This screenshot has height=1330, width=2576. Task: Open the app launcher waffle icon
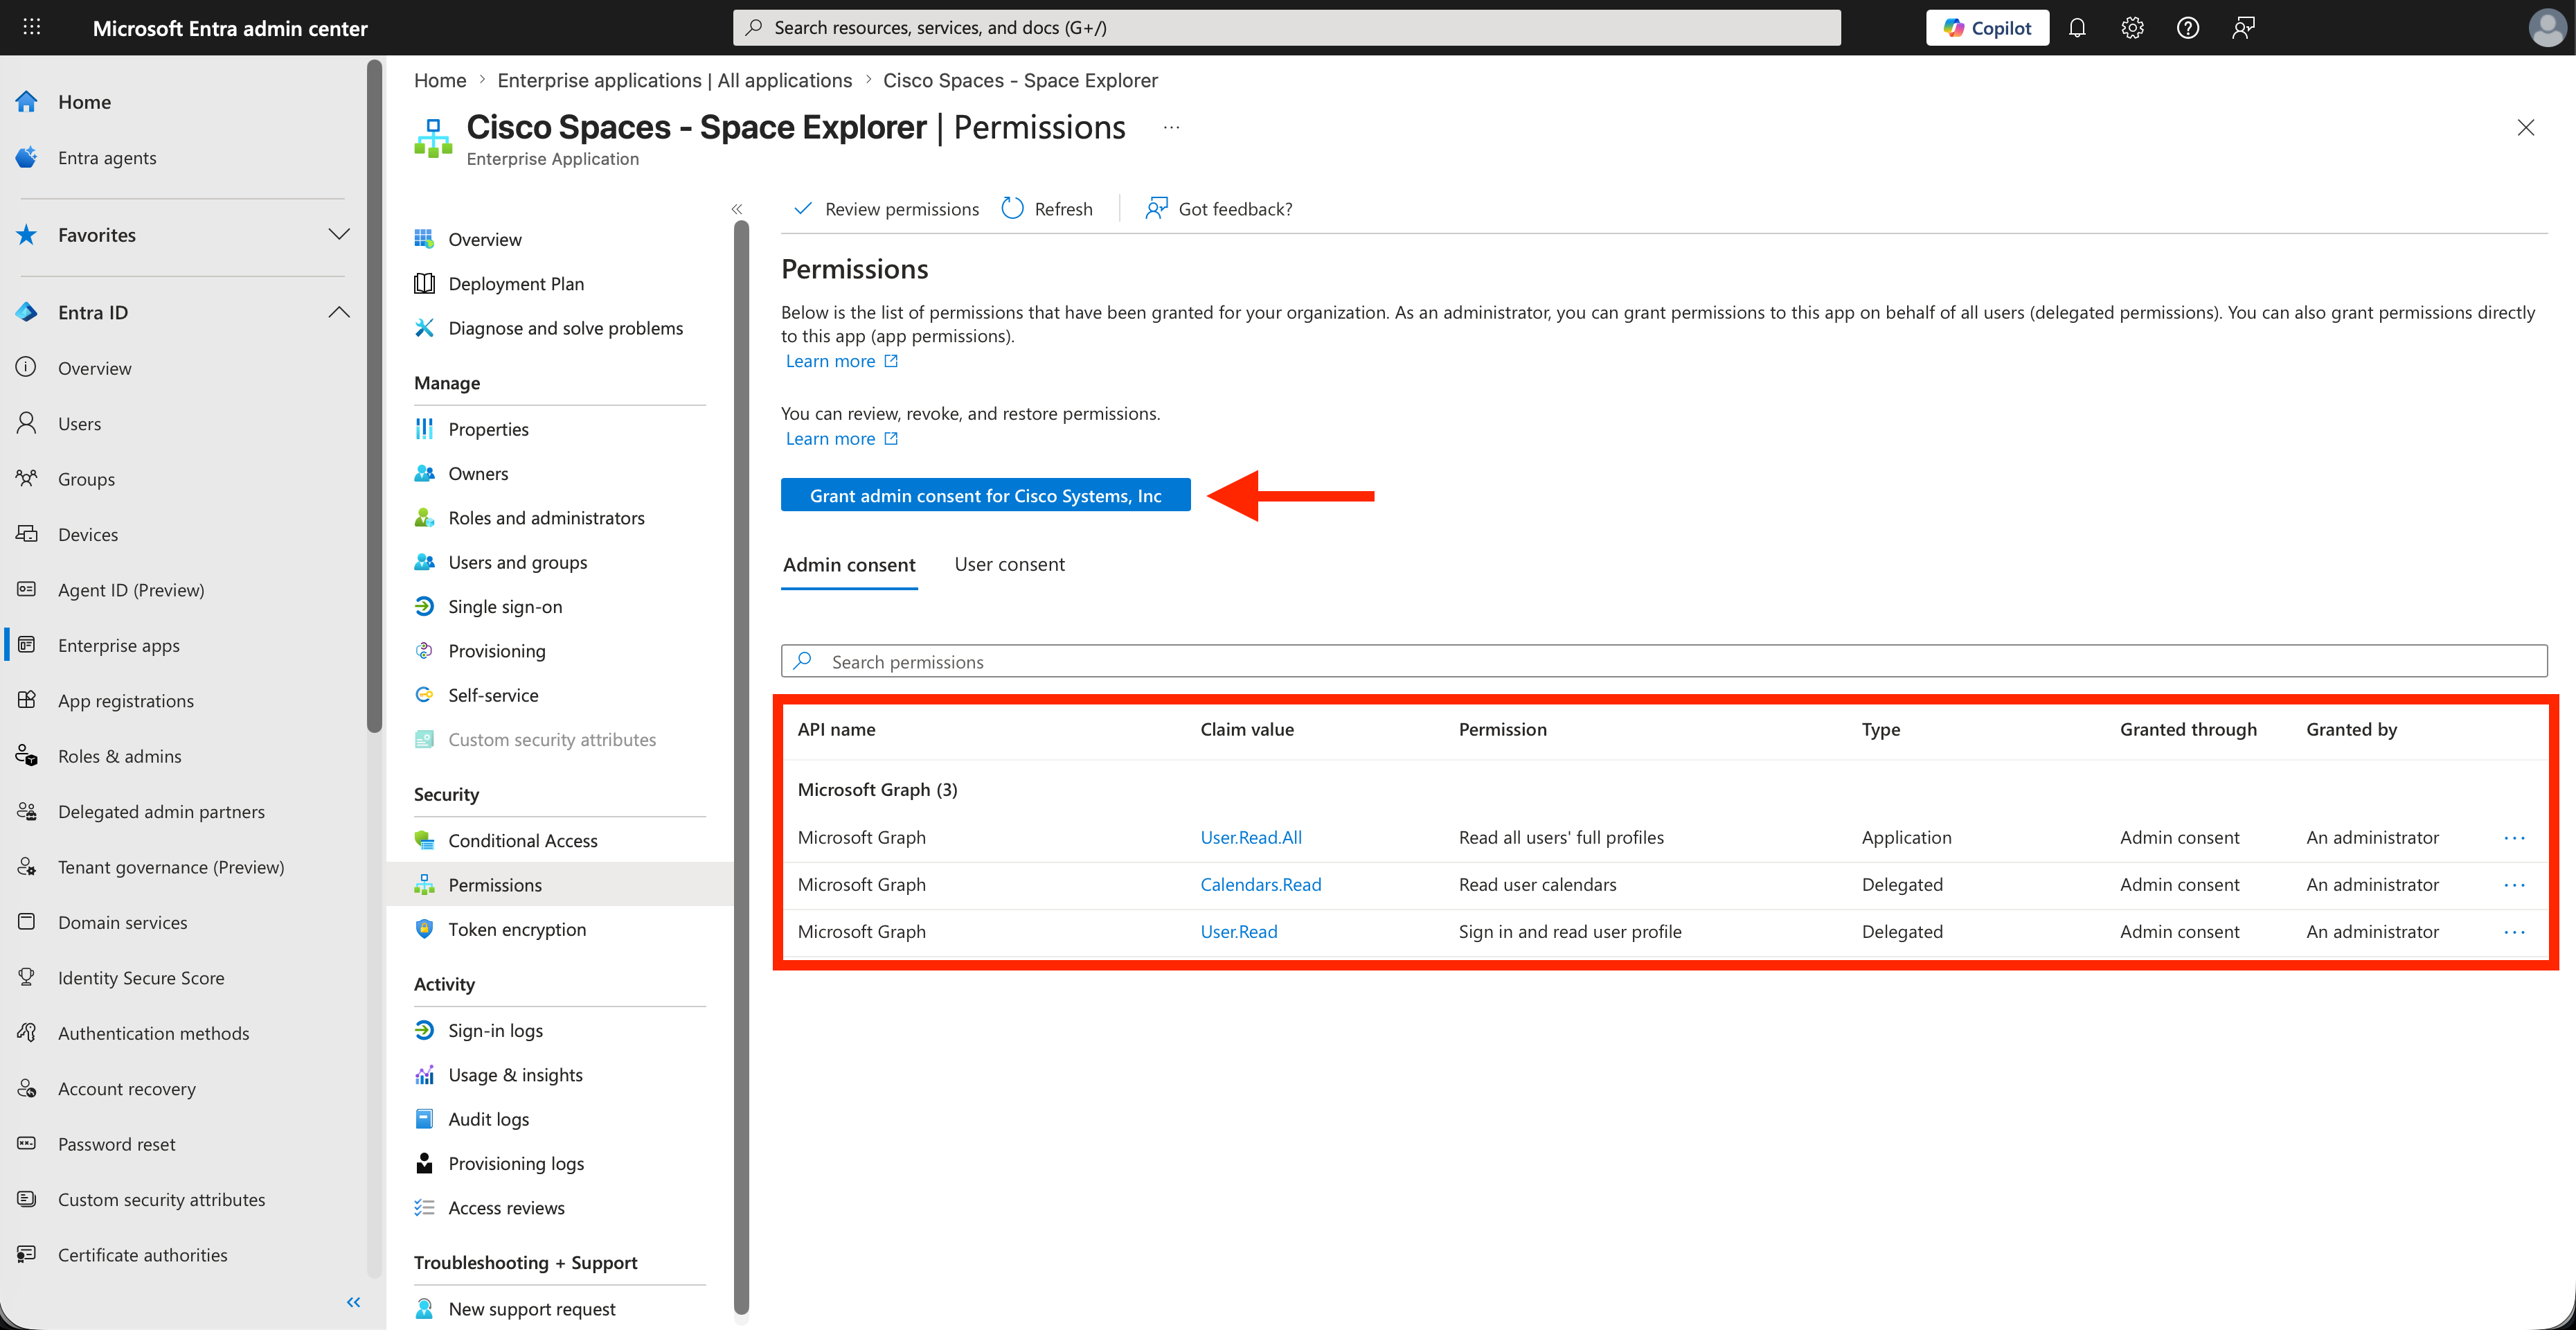coord(32,27)
